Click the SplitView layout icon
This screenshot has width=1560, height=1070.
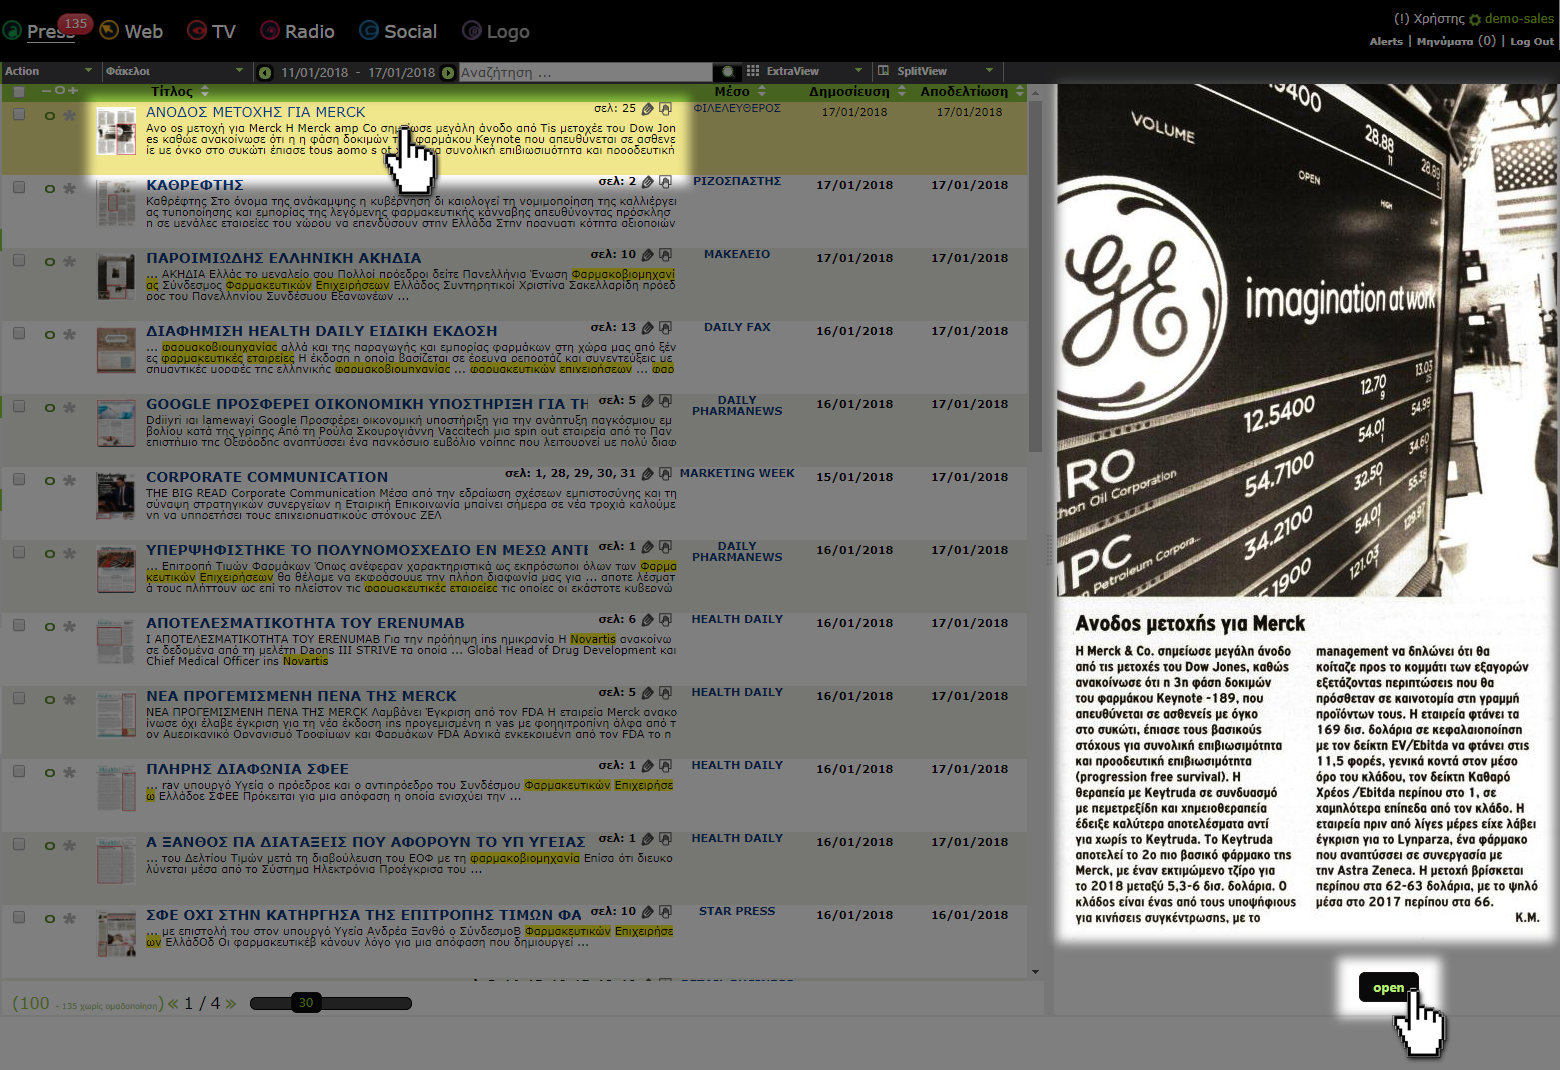[883, 71]
